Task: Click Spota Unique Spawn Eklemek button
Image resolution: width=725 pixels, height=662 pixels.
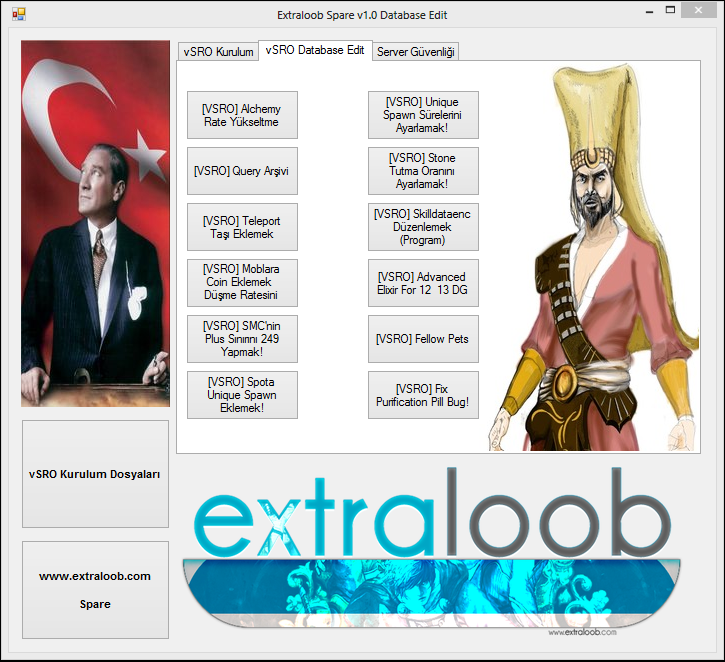Action: [x=242, y=395]
